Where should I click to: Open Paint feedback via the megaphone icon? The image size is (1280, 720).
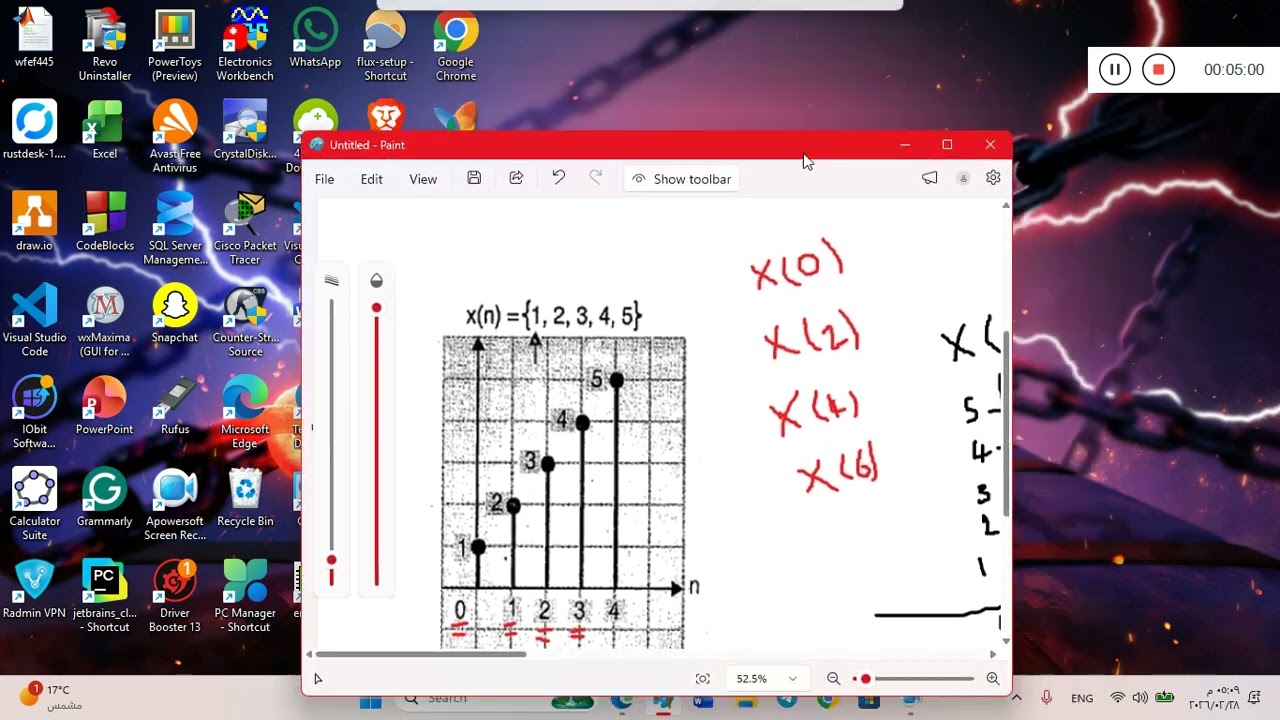(x=930, y=178)
